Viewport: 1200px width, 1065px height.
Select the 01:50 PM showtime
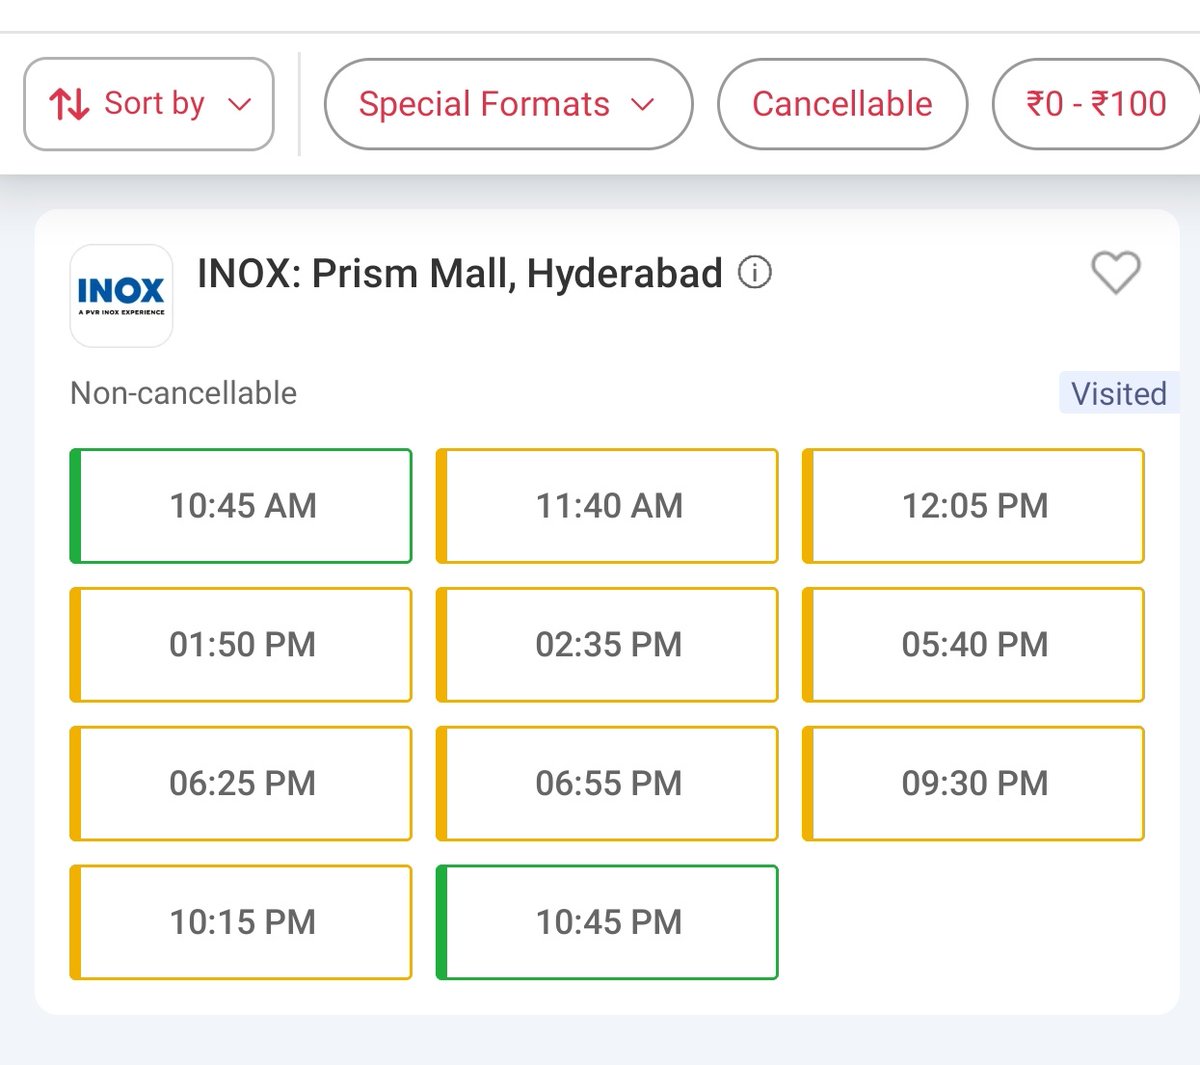tap(241, 645)
